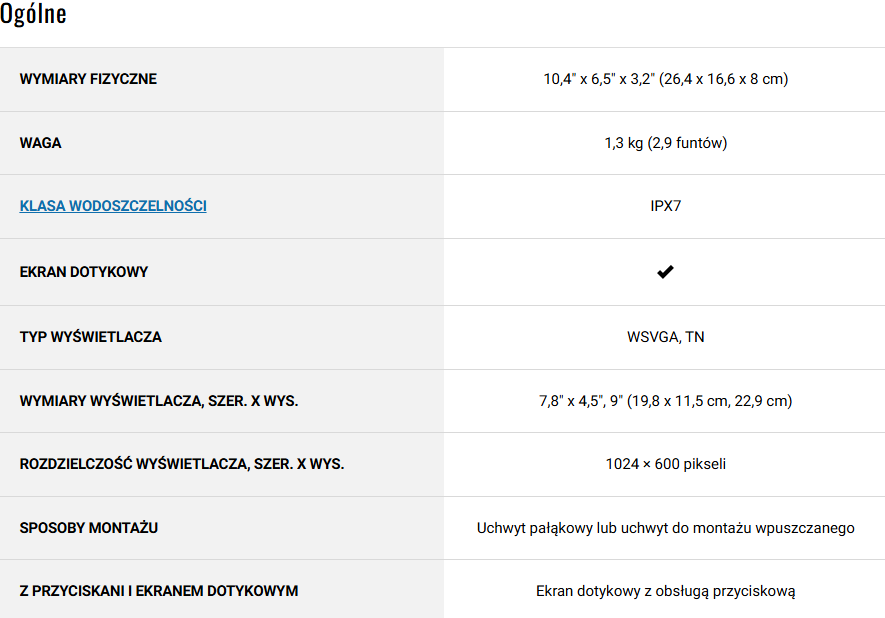Click the IPX7 rating value
Image resolution: width=885 pixels, height=618 pixels.
click(665, 207)
